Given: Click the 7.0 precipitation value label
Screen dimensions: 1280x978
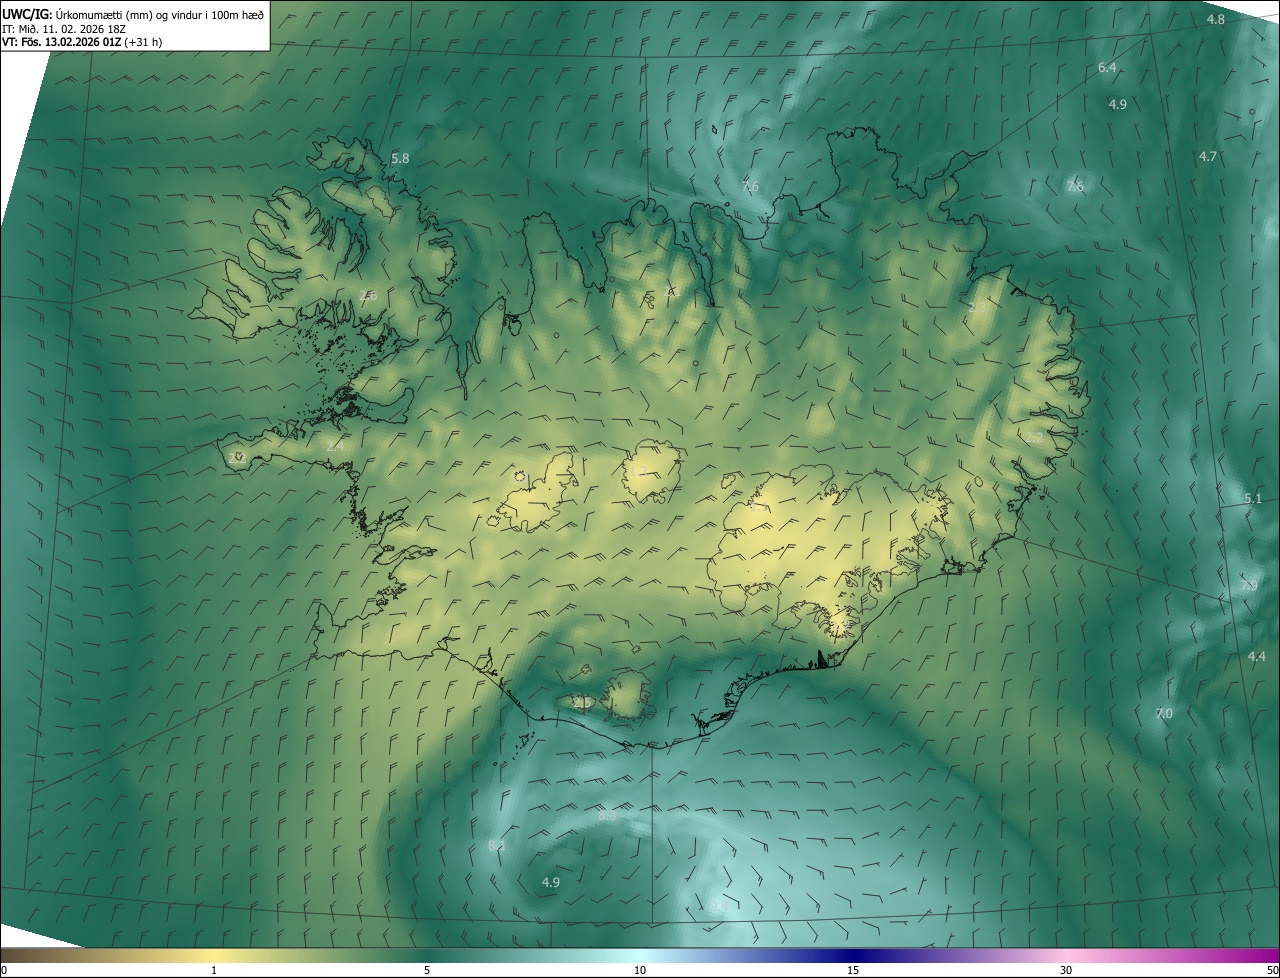Looking at the screenshot, I should tap(1164, 713).
